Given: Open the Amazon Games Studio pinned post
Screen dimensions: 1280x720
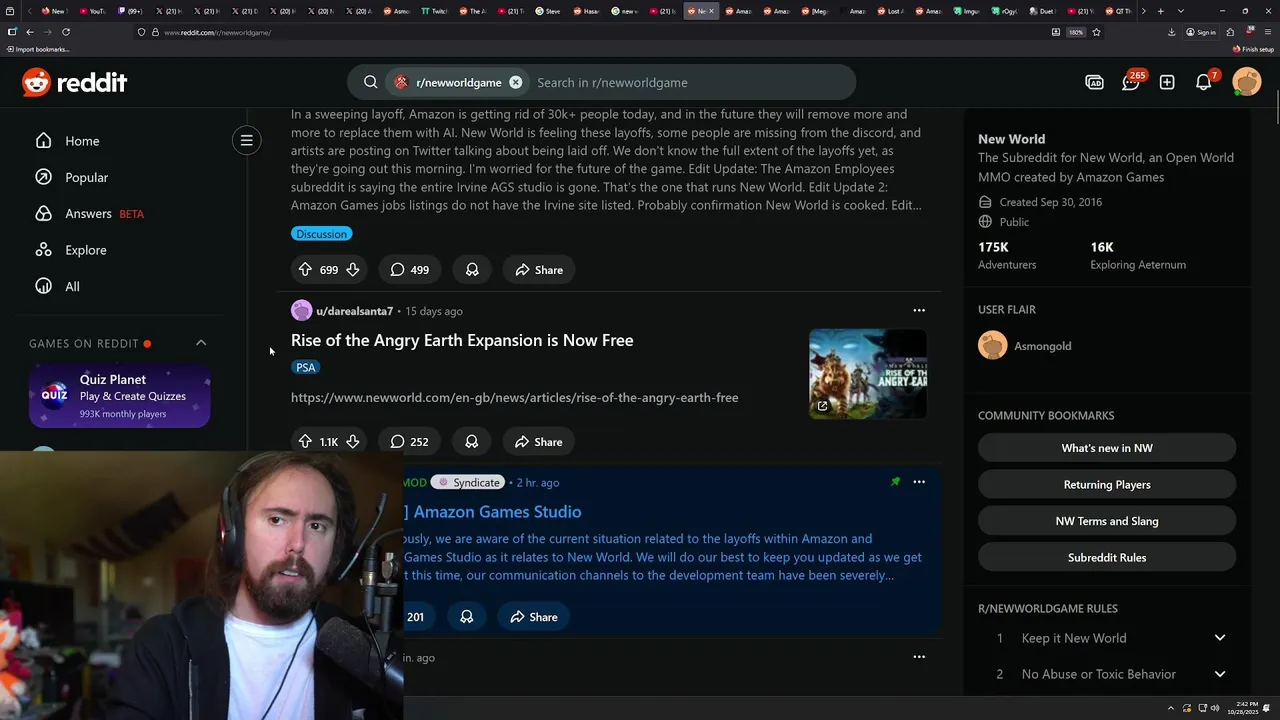Looking at the screenshot, I should (x=496, y=512).
